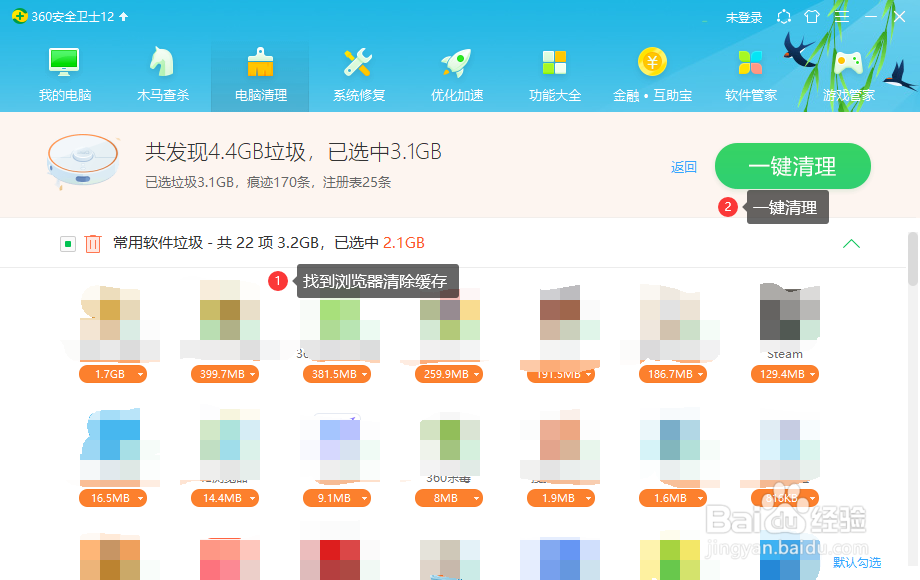Image resolution: width=920 pixels, height=580 pixels.
Task: Click 未登录 to log in
Action: [x=744, y=17]
